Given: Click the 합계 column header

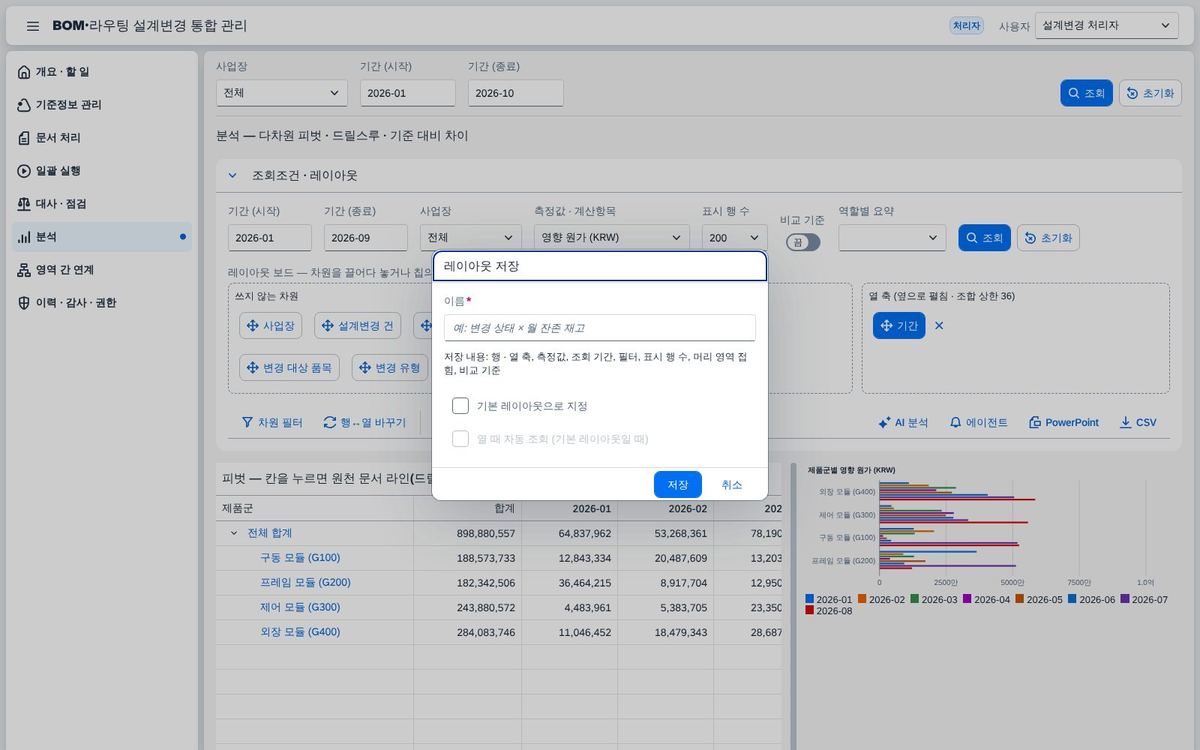Looking at the screenshot, I should pos(467,509).
